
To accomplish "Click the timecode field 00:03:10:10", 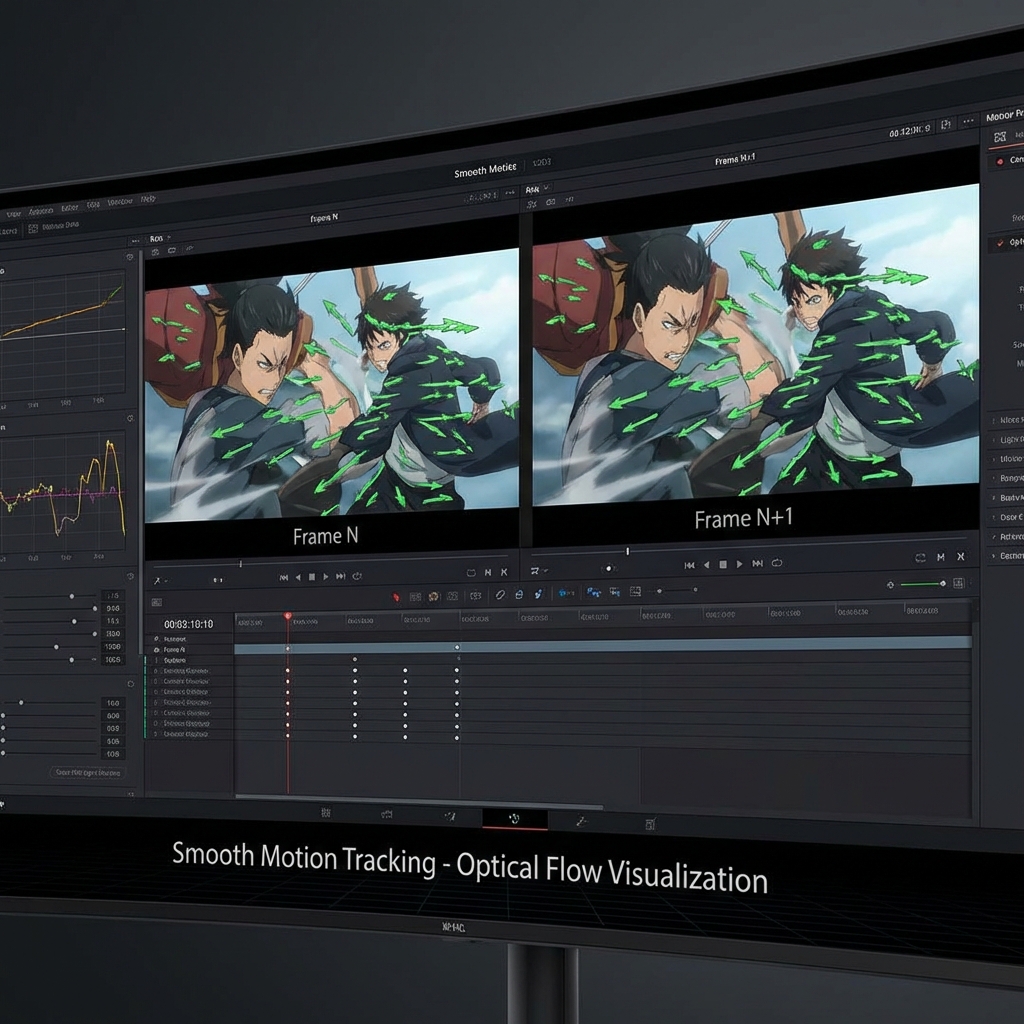I will [x=188, y=624].
